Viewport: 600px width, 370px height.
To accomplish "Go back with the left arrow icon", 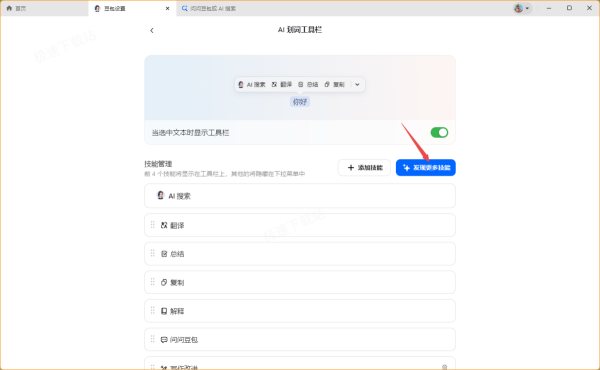I will 152,30.
